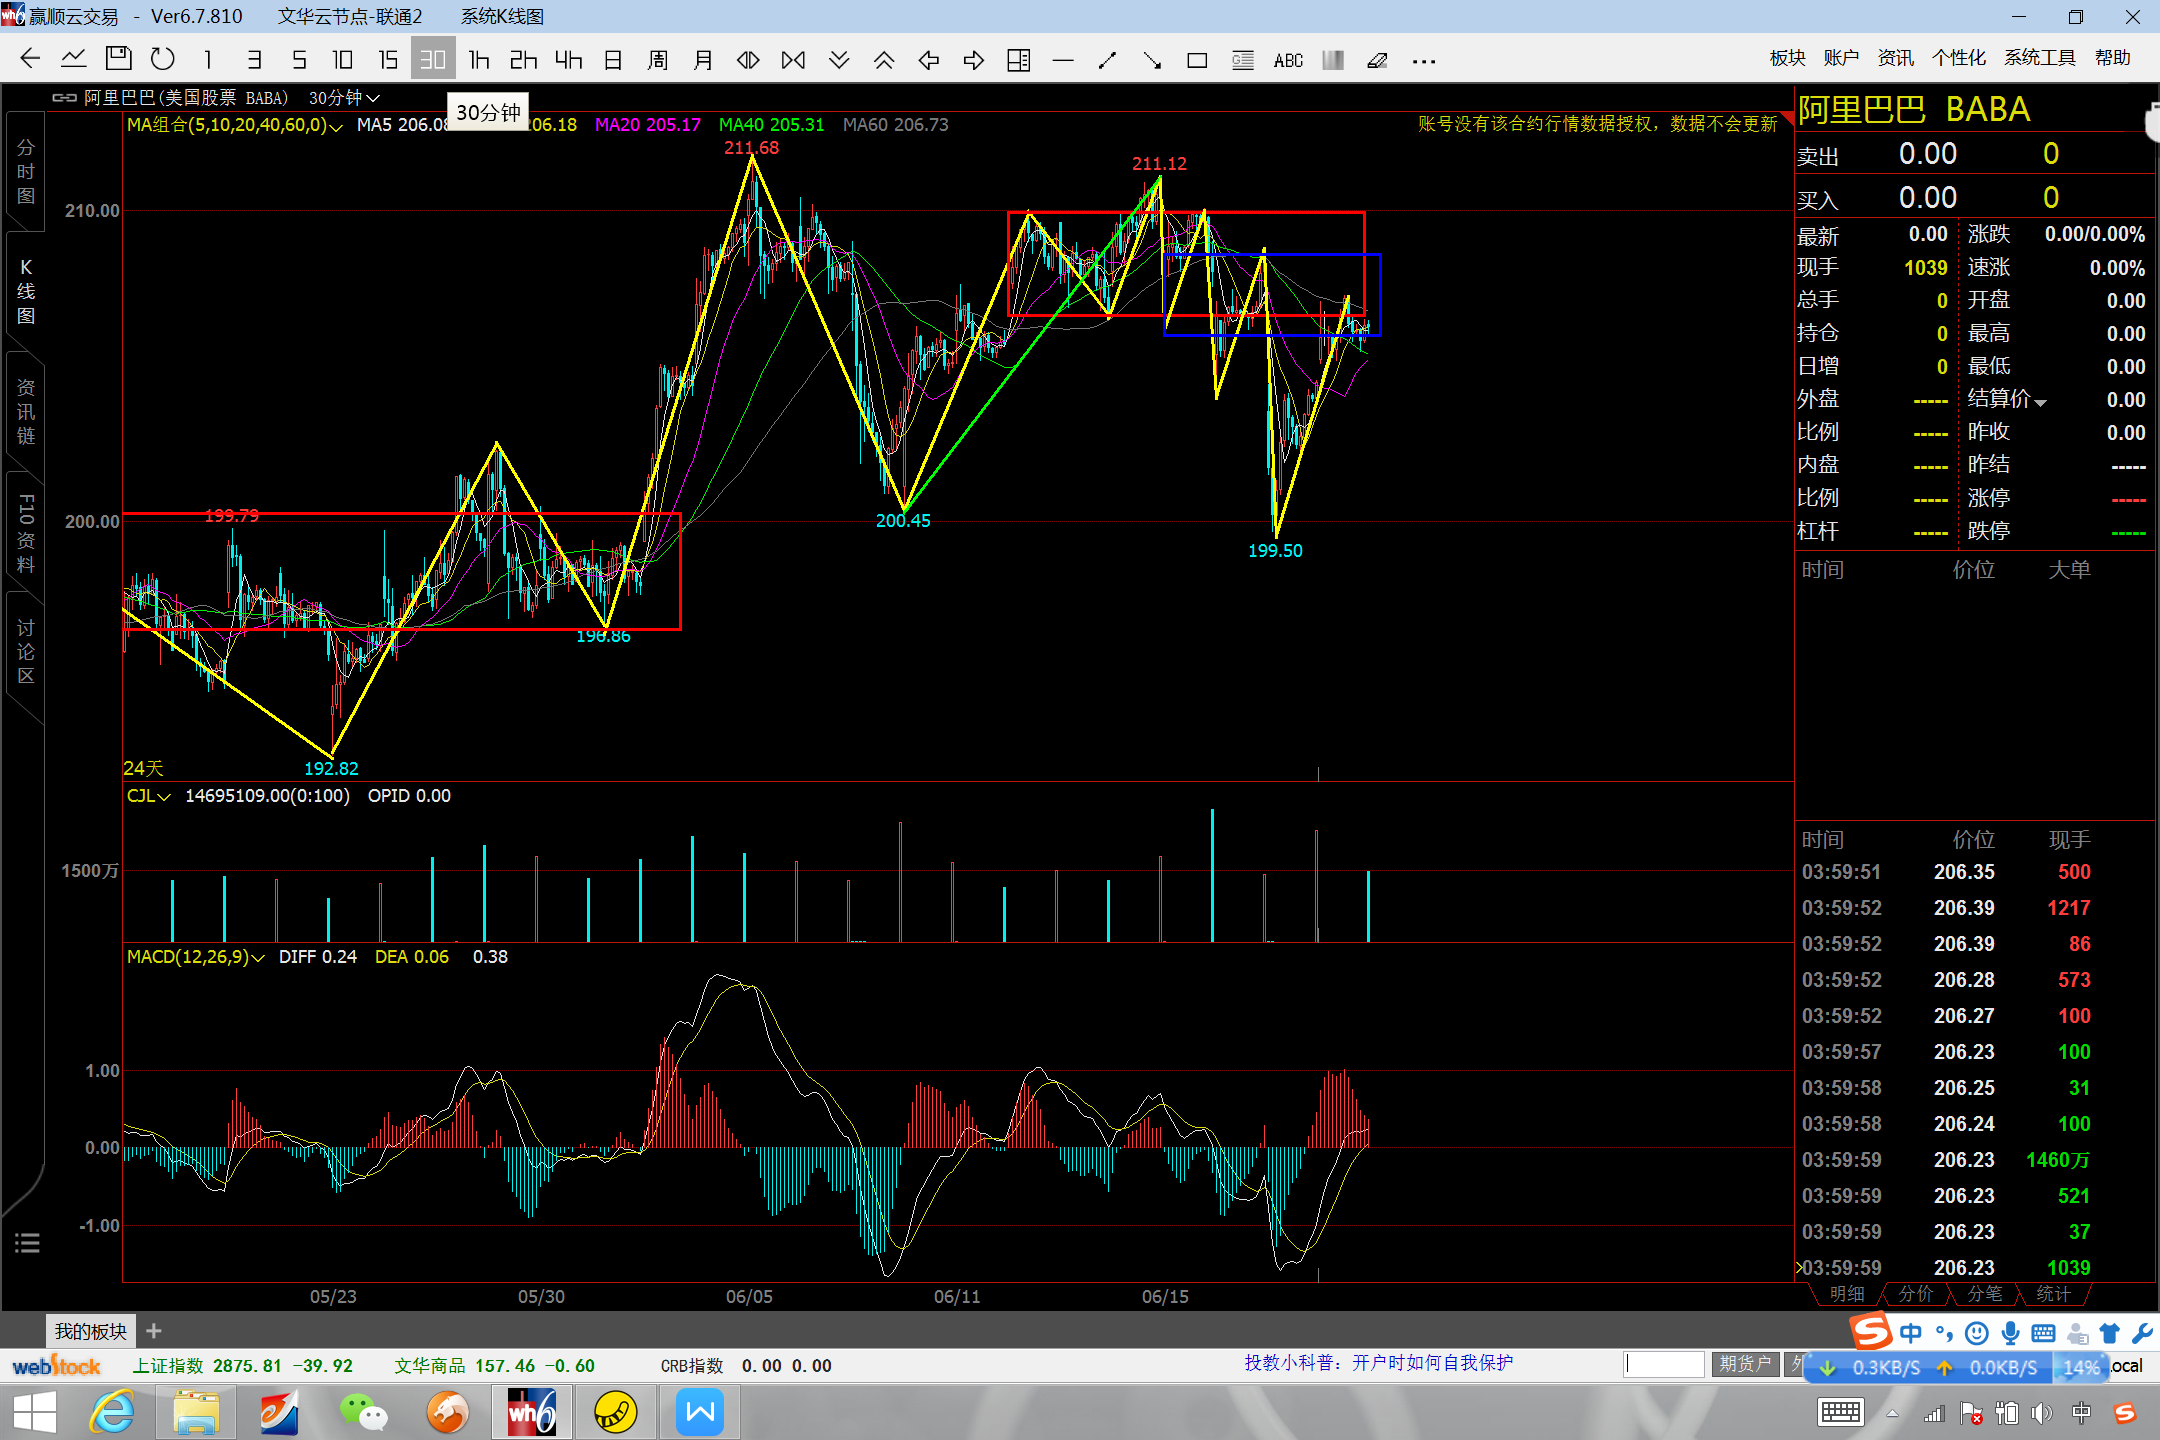Viewport: 2160px width, 1440px height.
Task: Open the 资讯链 sidebar tab
Action: click(26, 412)
